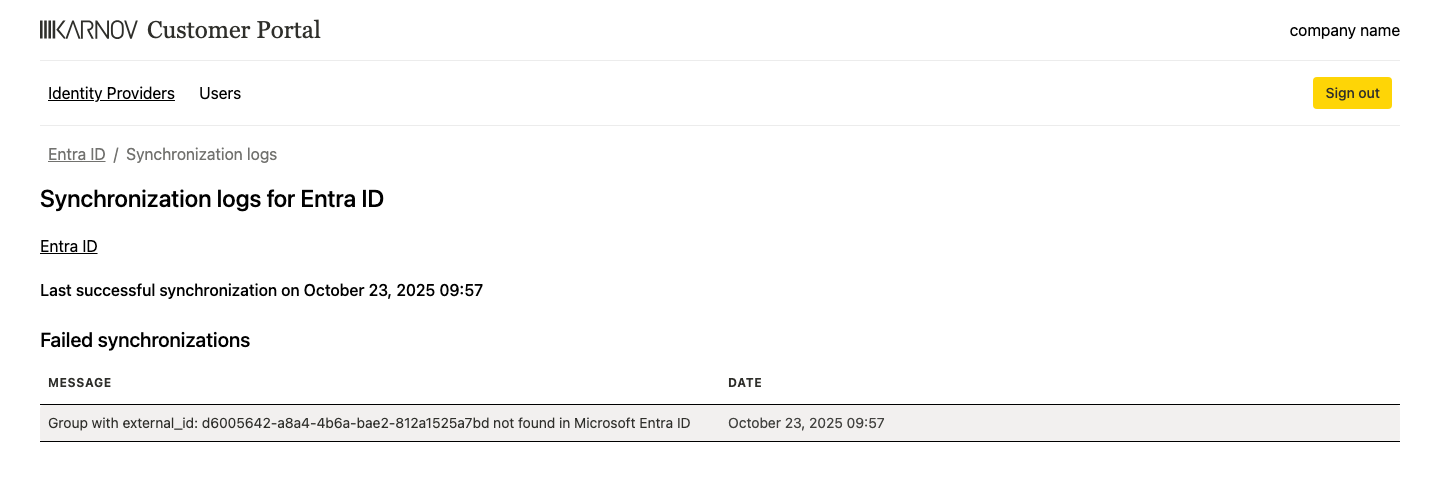Click the timestamp in the last successful synchronization line
Screen dimensions: 1440x481
pyautogui.click(x=394, y=291)
